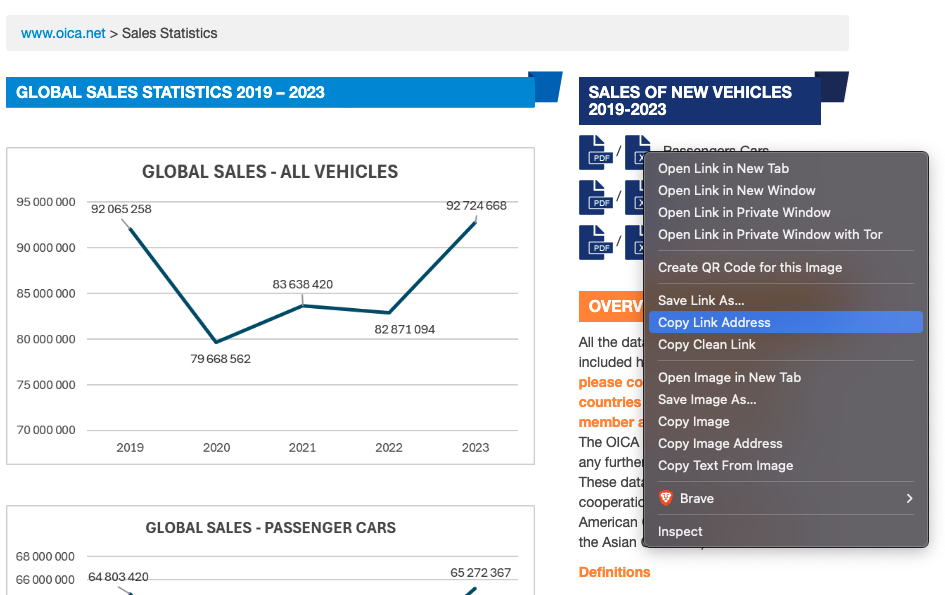Viewport: 945px width, 595px height.
Task: Choose Save Link As from context menu
Action: tap(701, 300)
